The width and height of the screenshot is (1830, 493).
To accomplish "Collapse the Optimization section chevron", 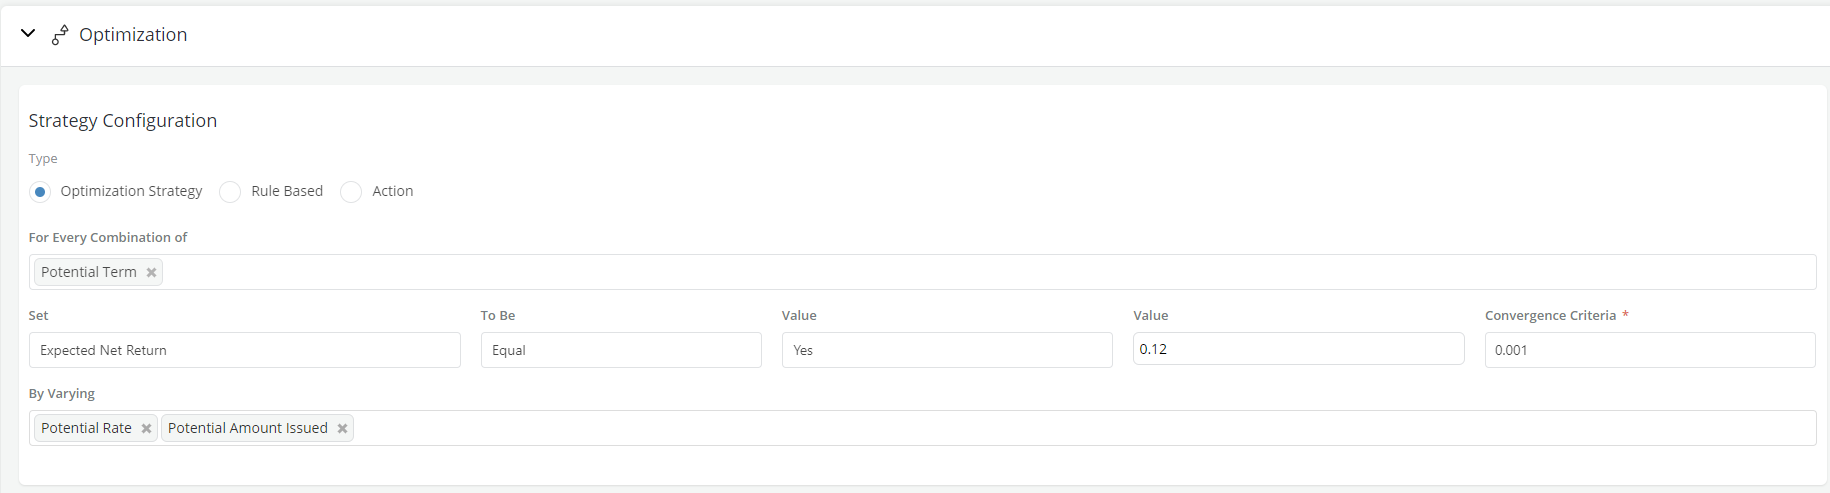I will 28,34.
